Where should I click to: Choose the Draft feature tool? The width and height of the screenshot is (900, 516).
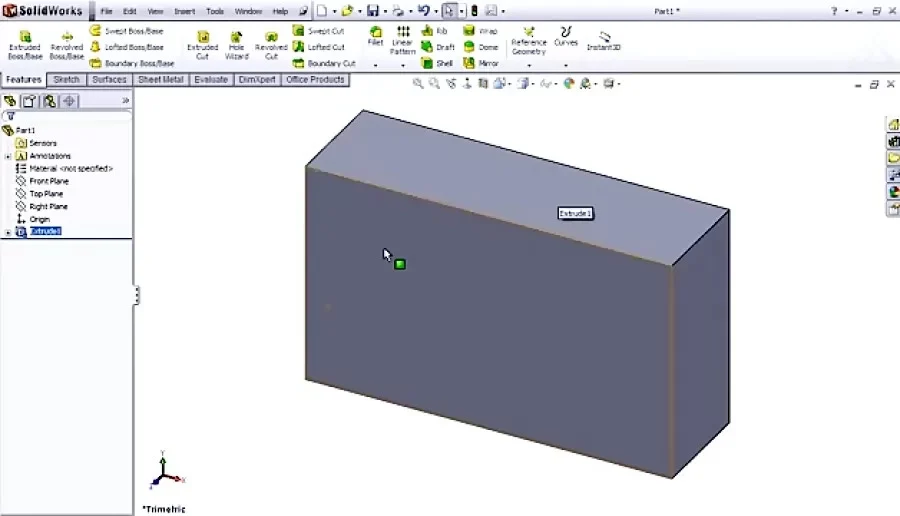click(x=438, y=47)
